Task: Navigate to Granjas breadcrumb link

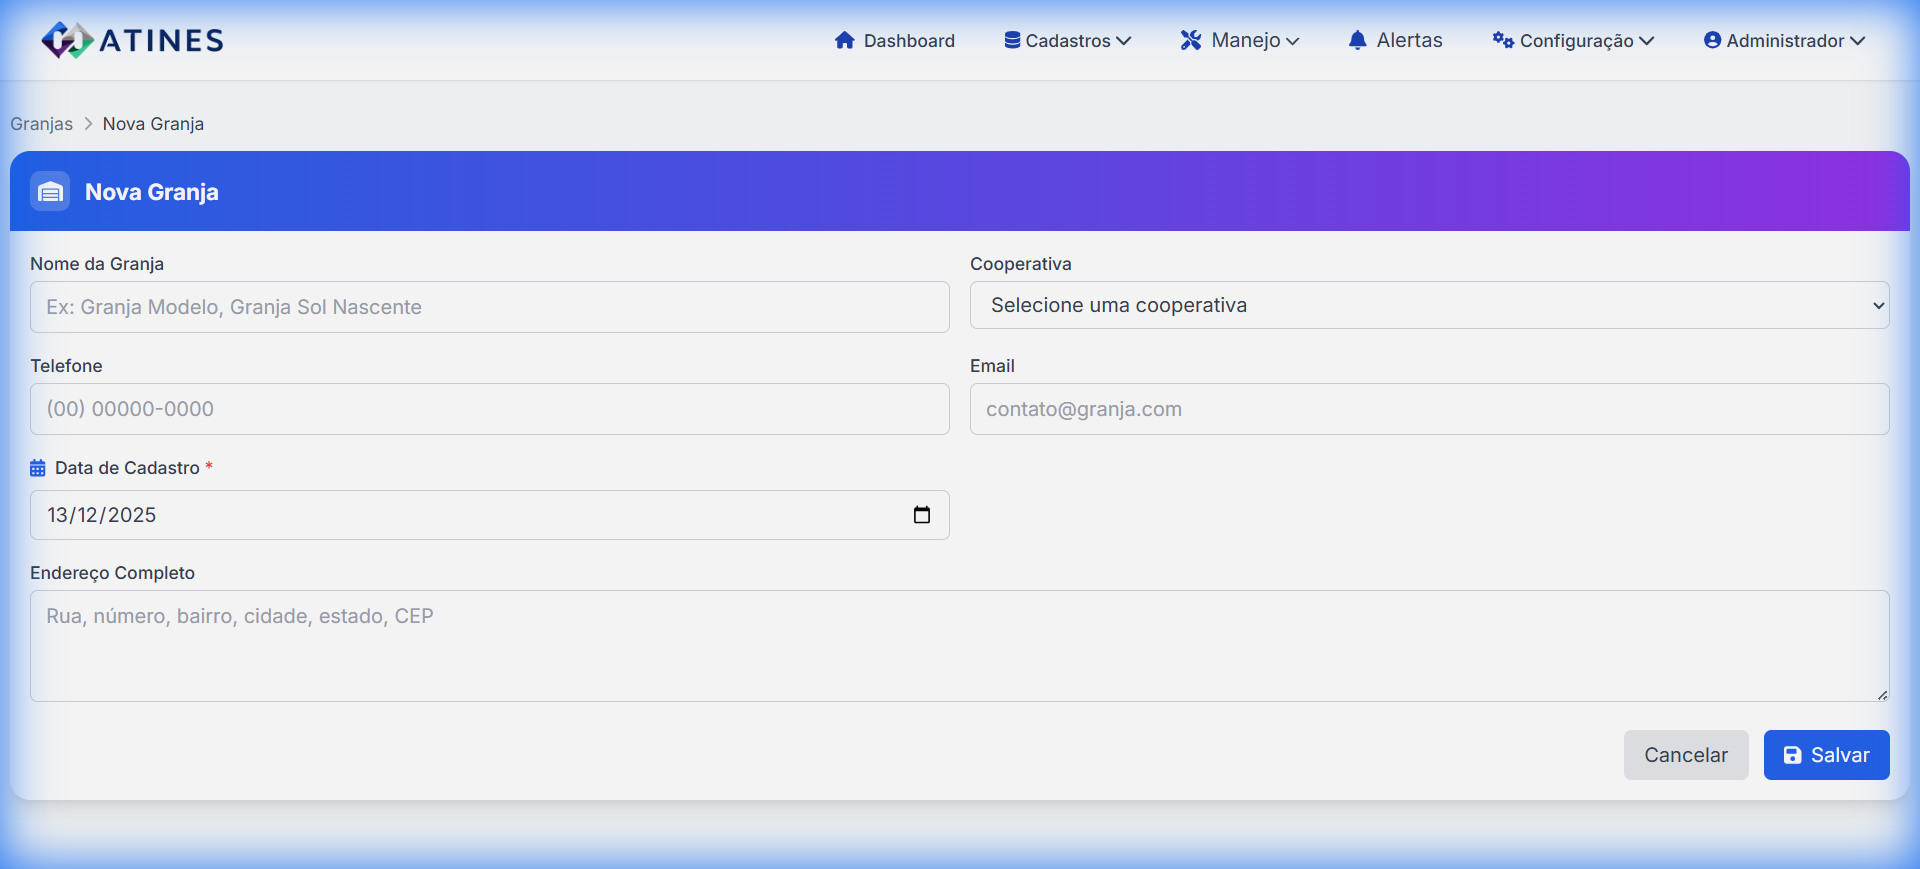Action: click(42, 124)
